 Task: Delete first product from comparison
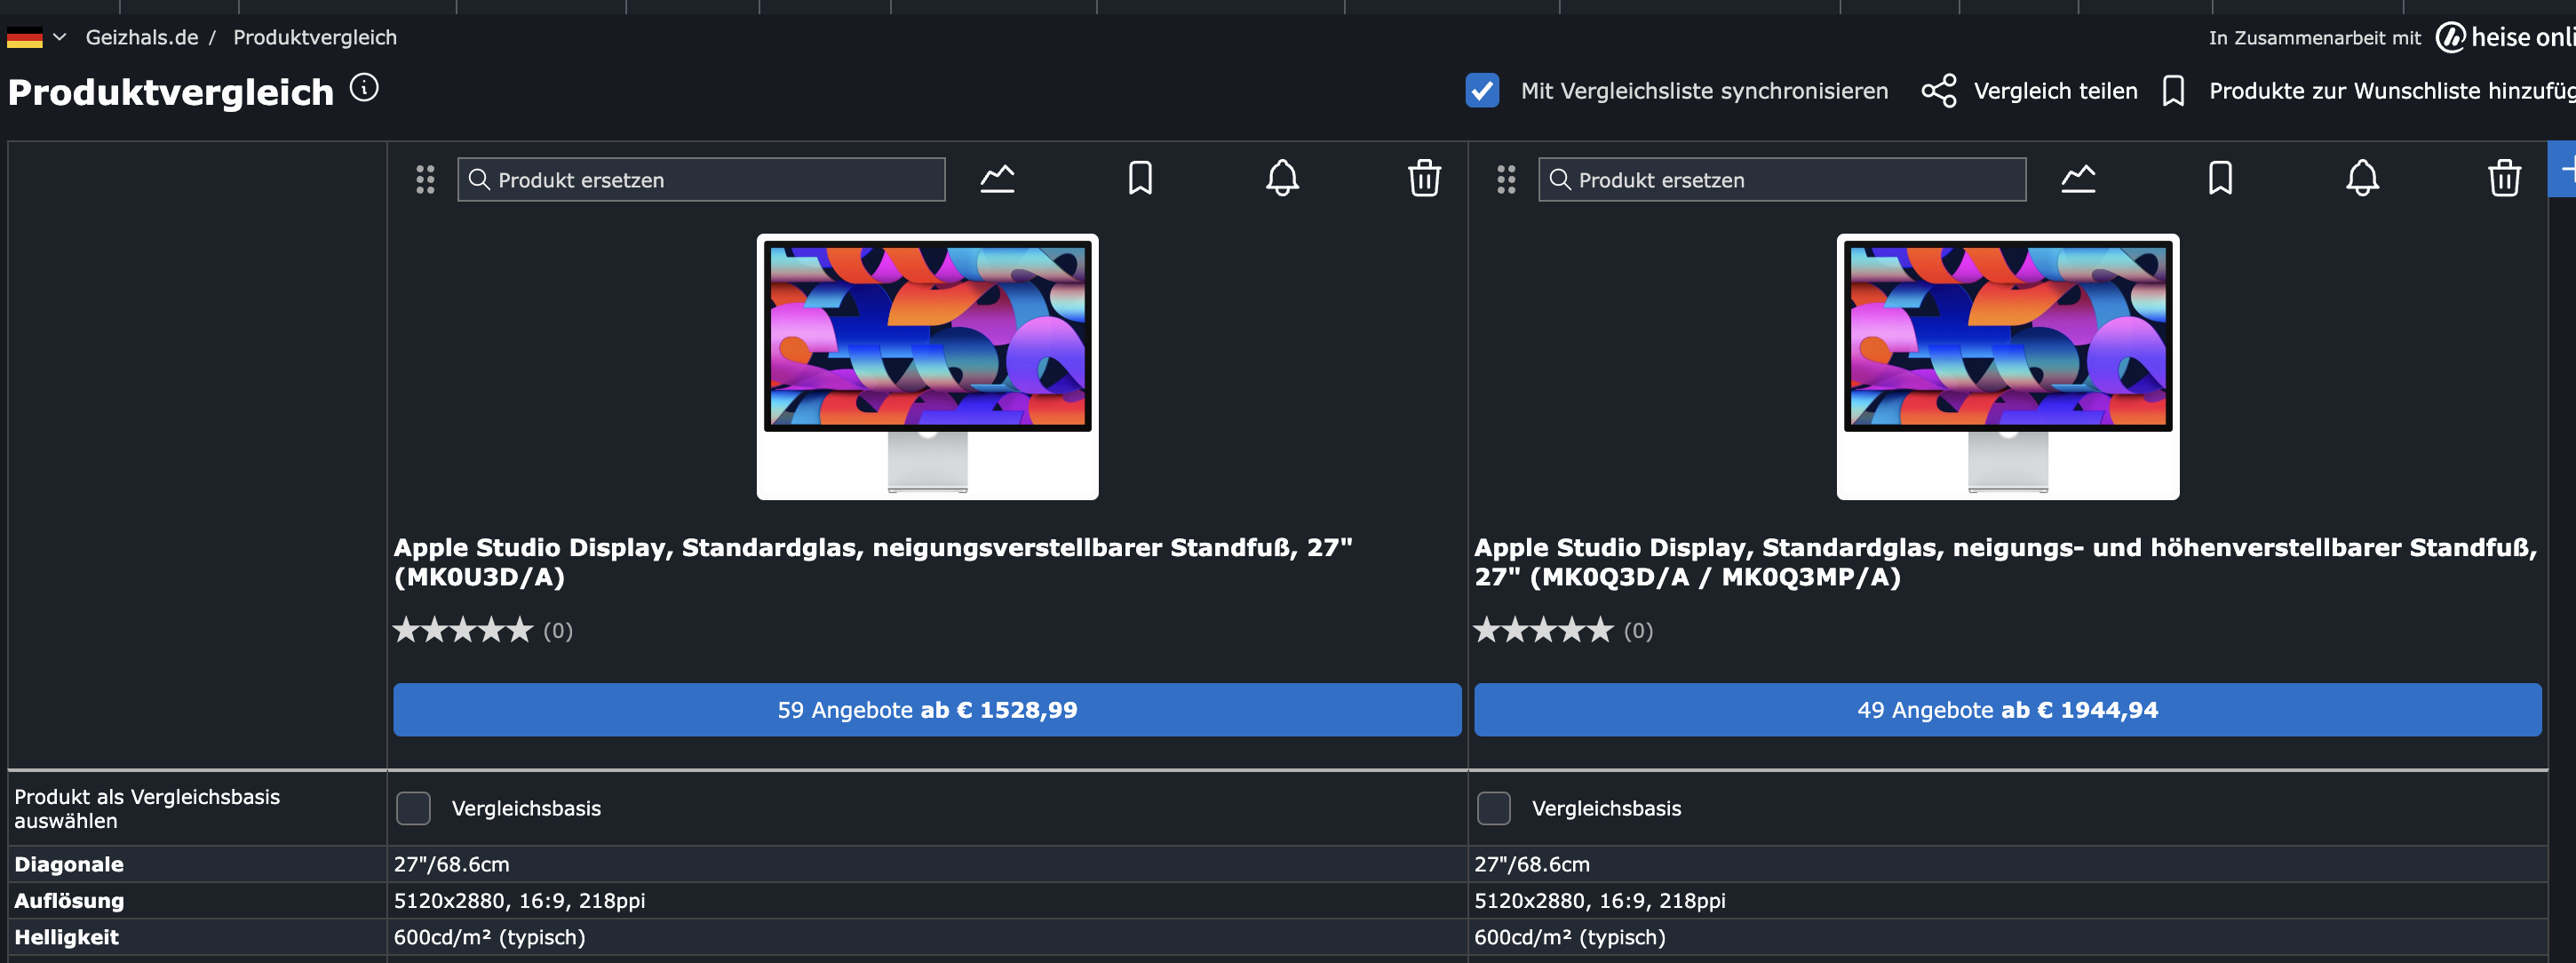pyautogui.click(x=1424, y=179)
